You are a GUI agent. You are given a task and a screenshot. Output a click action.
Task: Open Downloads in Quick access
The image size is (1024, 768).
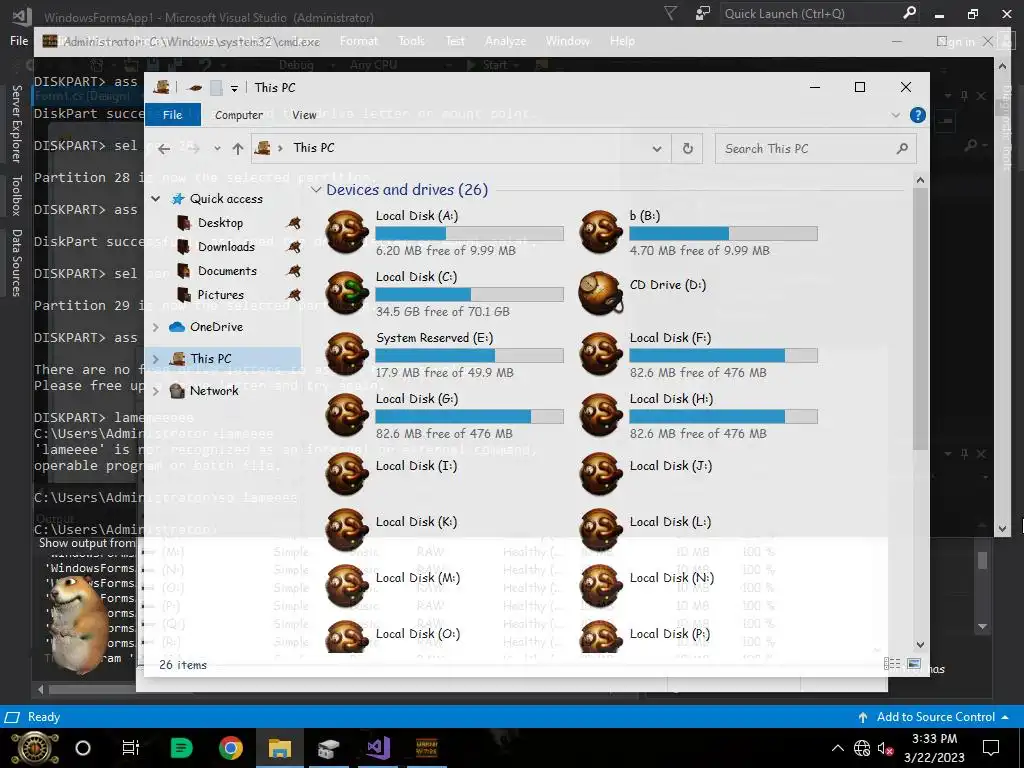[226, 247]
